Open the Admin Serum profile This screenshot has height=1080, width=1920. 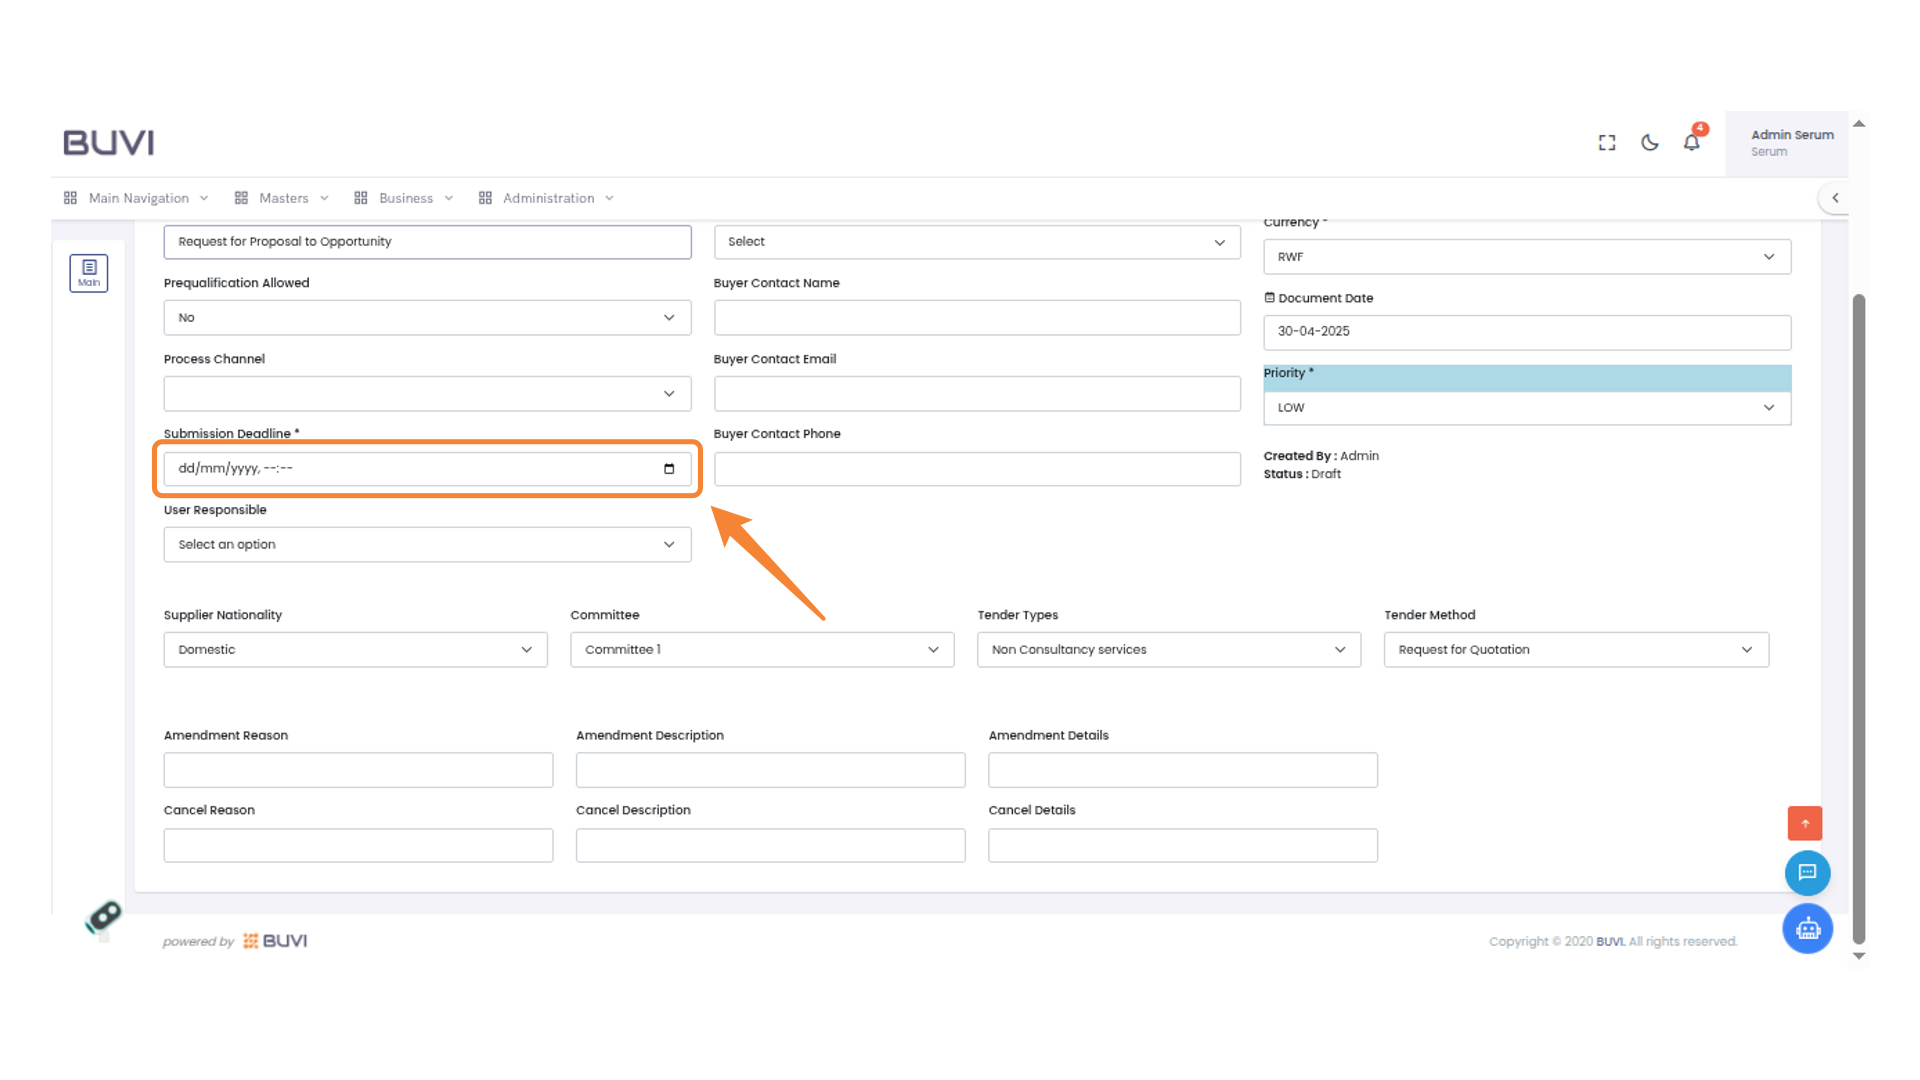(x=1791, y=142)
